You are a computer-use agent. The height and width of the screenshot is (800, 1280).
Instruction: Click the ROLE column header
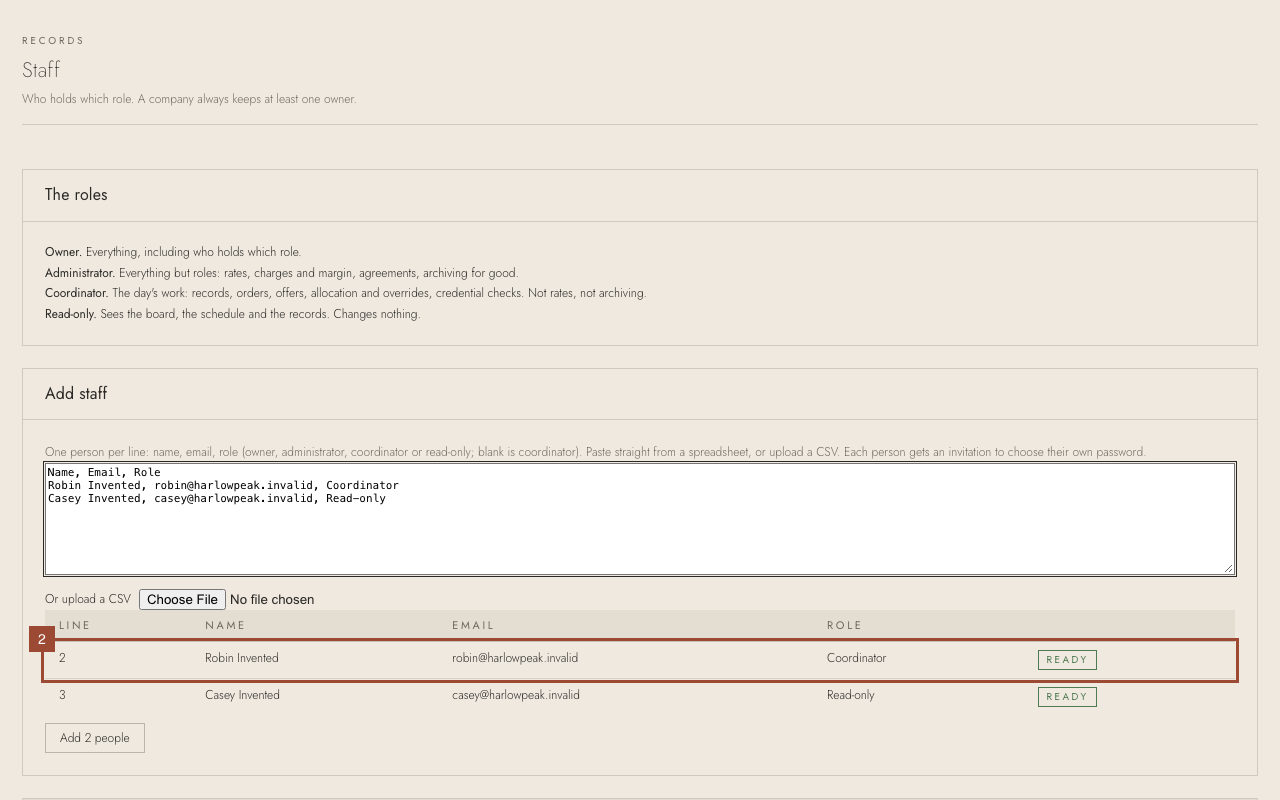844,625
